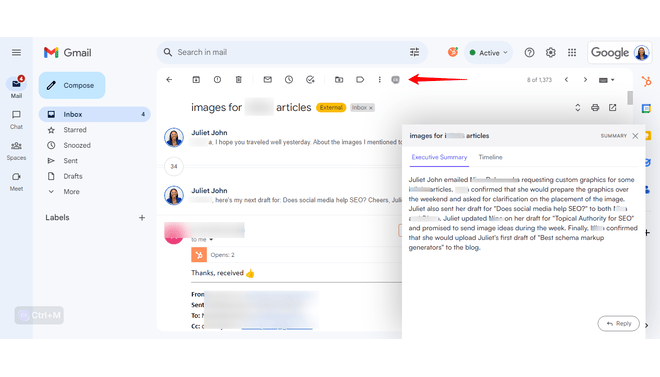This screenshot has height=377, width=660.
Task: Snooze this email with the clock icon
Action: [x=289, y=80]
